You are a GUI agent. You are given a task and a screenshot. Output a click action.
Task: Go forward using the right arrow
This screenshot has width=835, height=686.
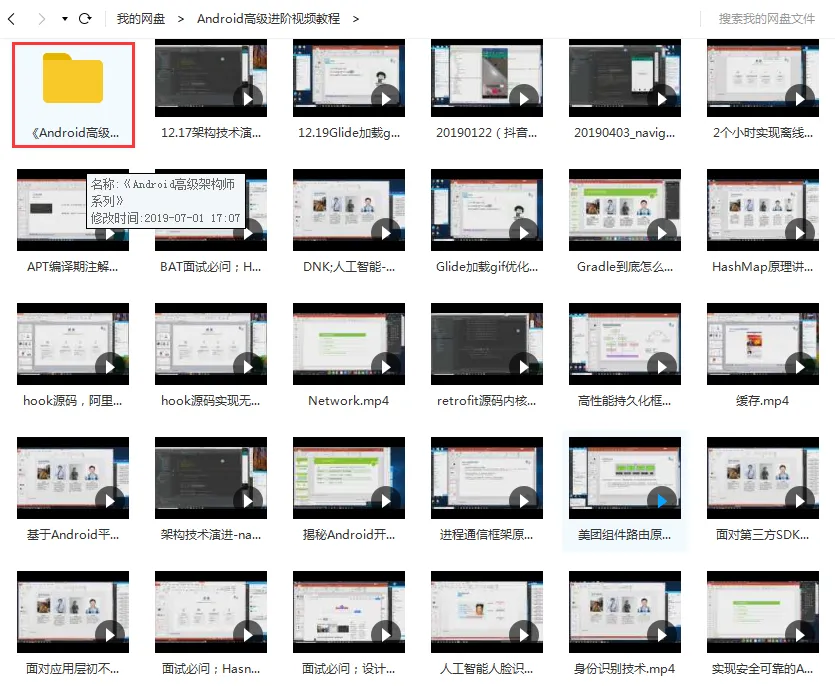(42, 19)
